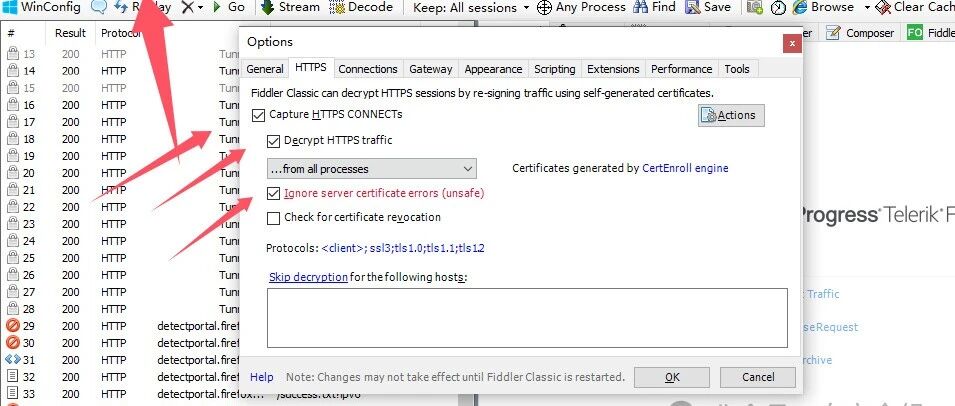
Task: Enable Check for certificate revocation
Action: pyautogui.click(x=273, y=218)
